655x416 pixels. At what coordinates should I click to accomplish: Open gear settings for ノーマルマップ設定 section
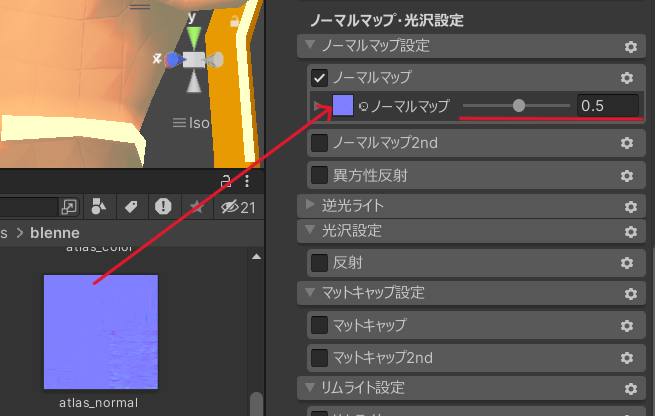click(630, 47)
